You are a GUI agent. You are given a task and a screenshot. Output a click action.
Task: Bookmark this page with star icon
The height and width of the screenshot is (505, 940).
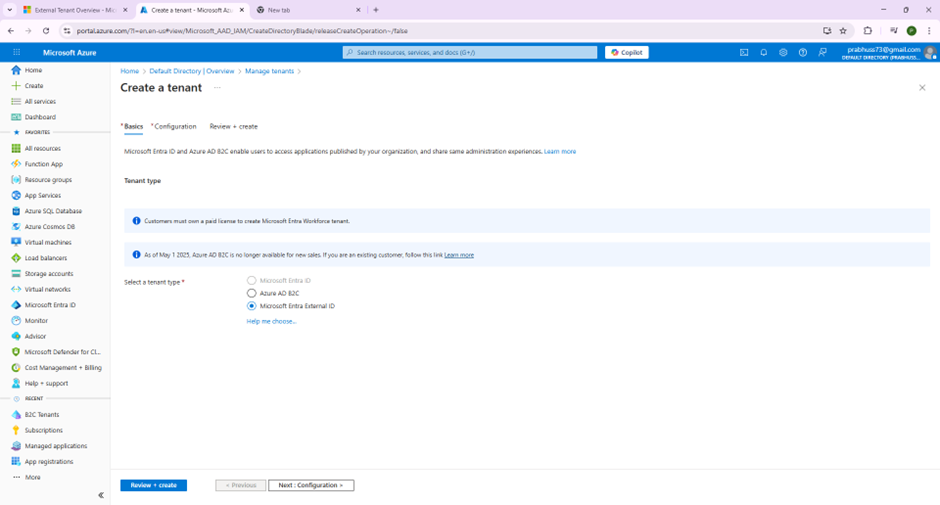click(843, 31)
